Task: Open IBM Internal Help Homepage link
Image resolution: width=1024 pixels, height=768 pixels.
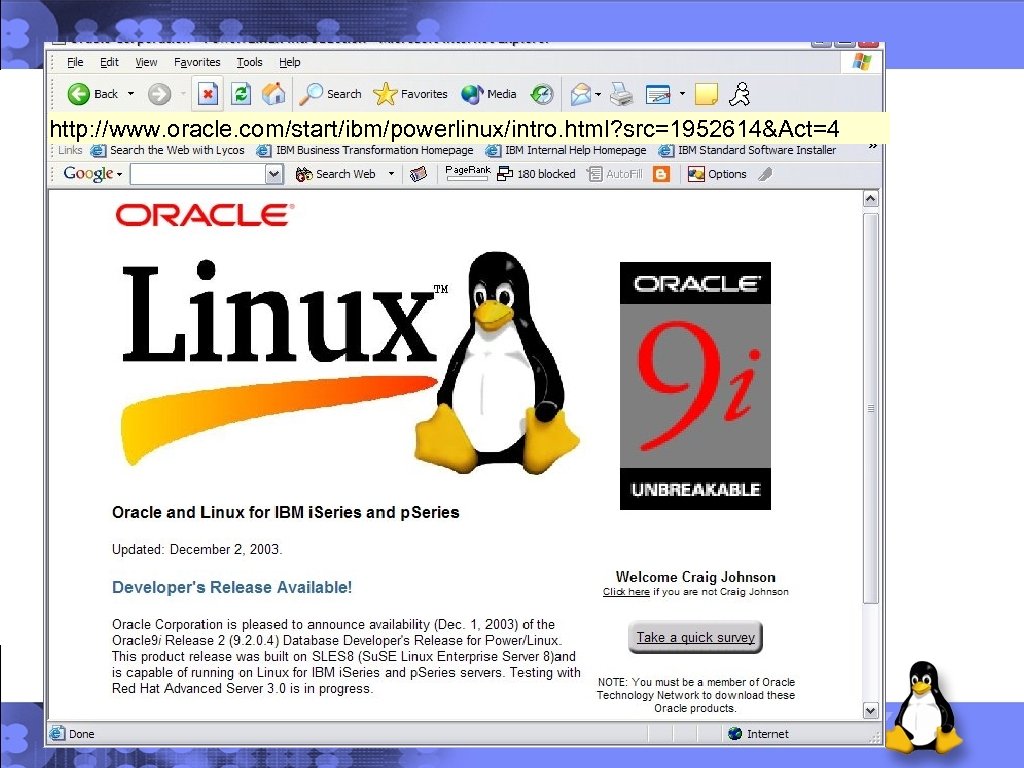Action: click(566, 150)
